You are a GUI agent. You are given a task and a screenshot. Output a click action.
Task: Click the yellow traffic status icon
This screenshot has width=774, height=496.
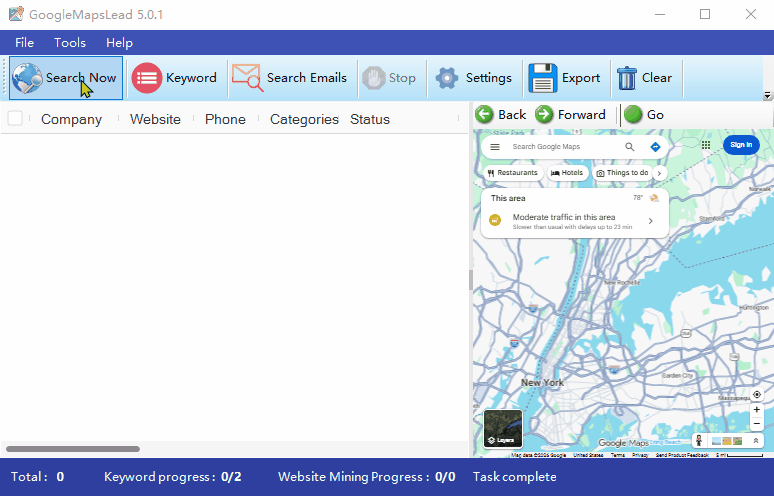click(495, 221)
